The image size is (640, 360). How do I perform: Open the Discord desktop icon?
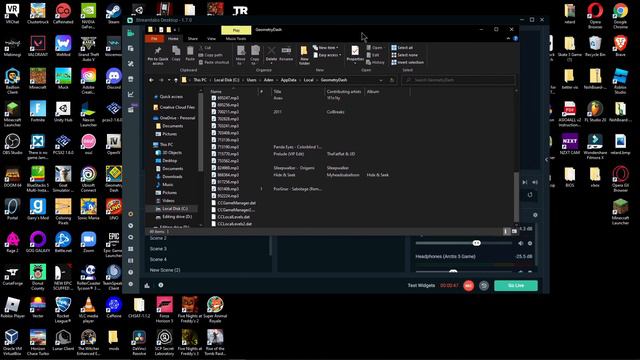(113, 79)
